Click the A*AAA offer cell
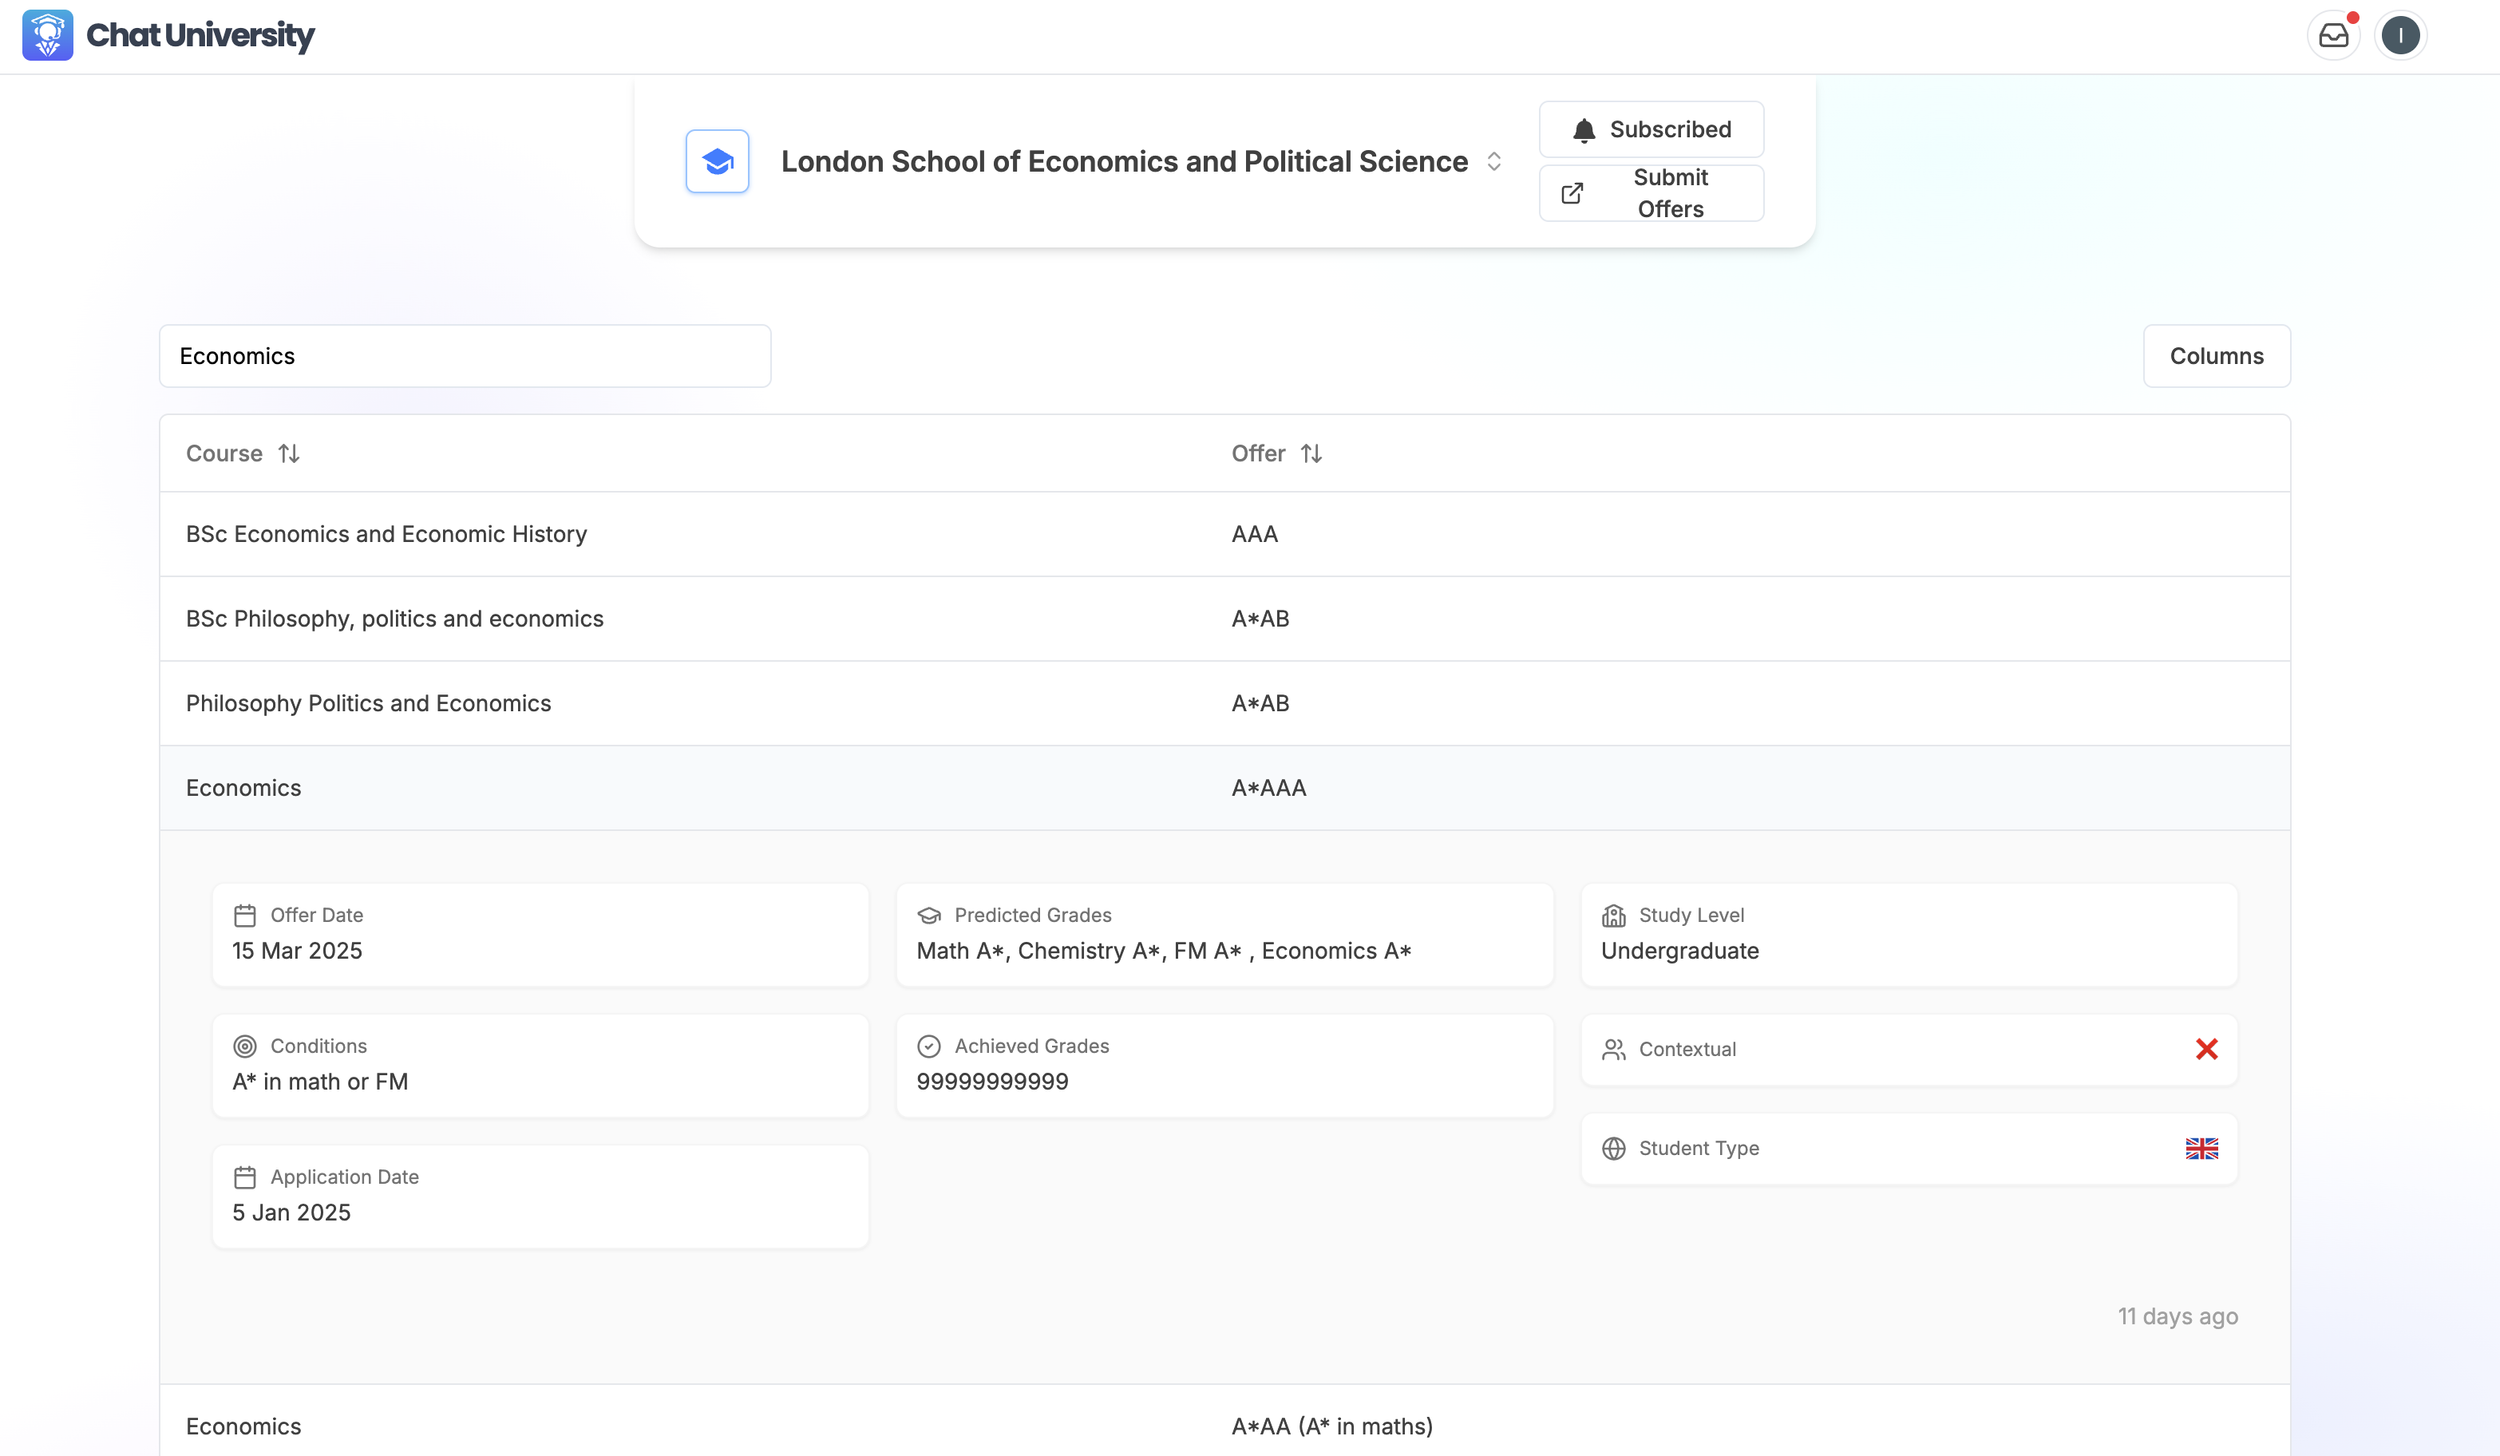Screen dimensions: 2500x1456 point(1268,788)
